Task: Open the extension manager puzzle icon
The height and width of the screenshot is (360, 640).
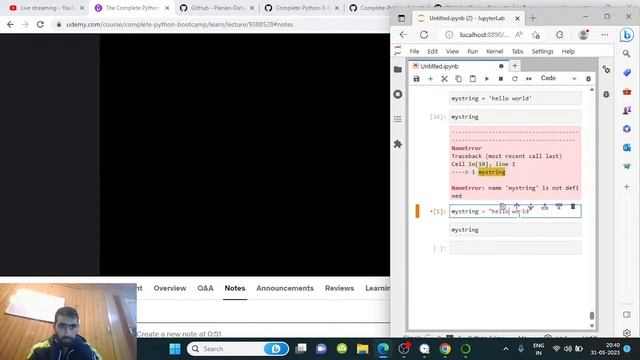Action: tap(398, 144)
